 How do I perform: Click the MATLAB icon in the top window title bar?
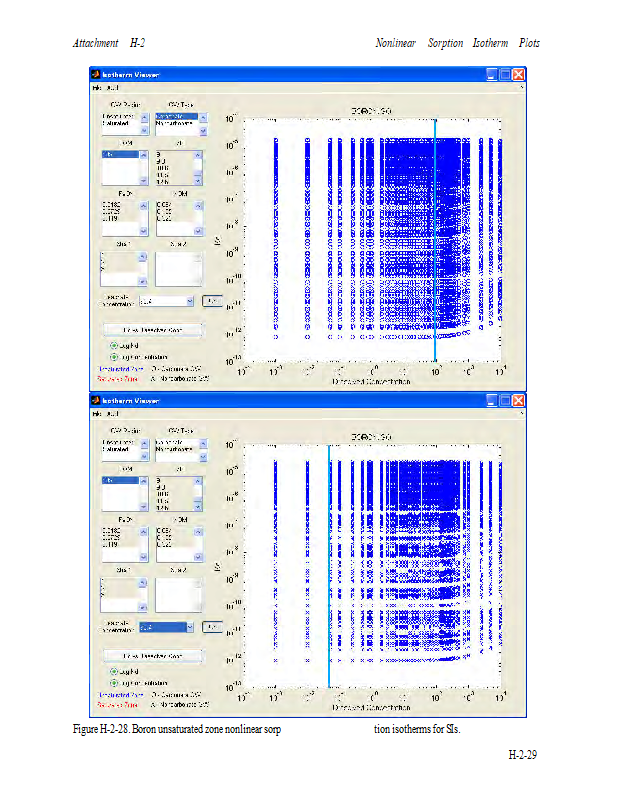click(96, 75)
